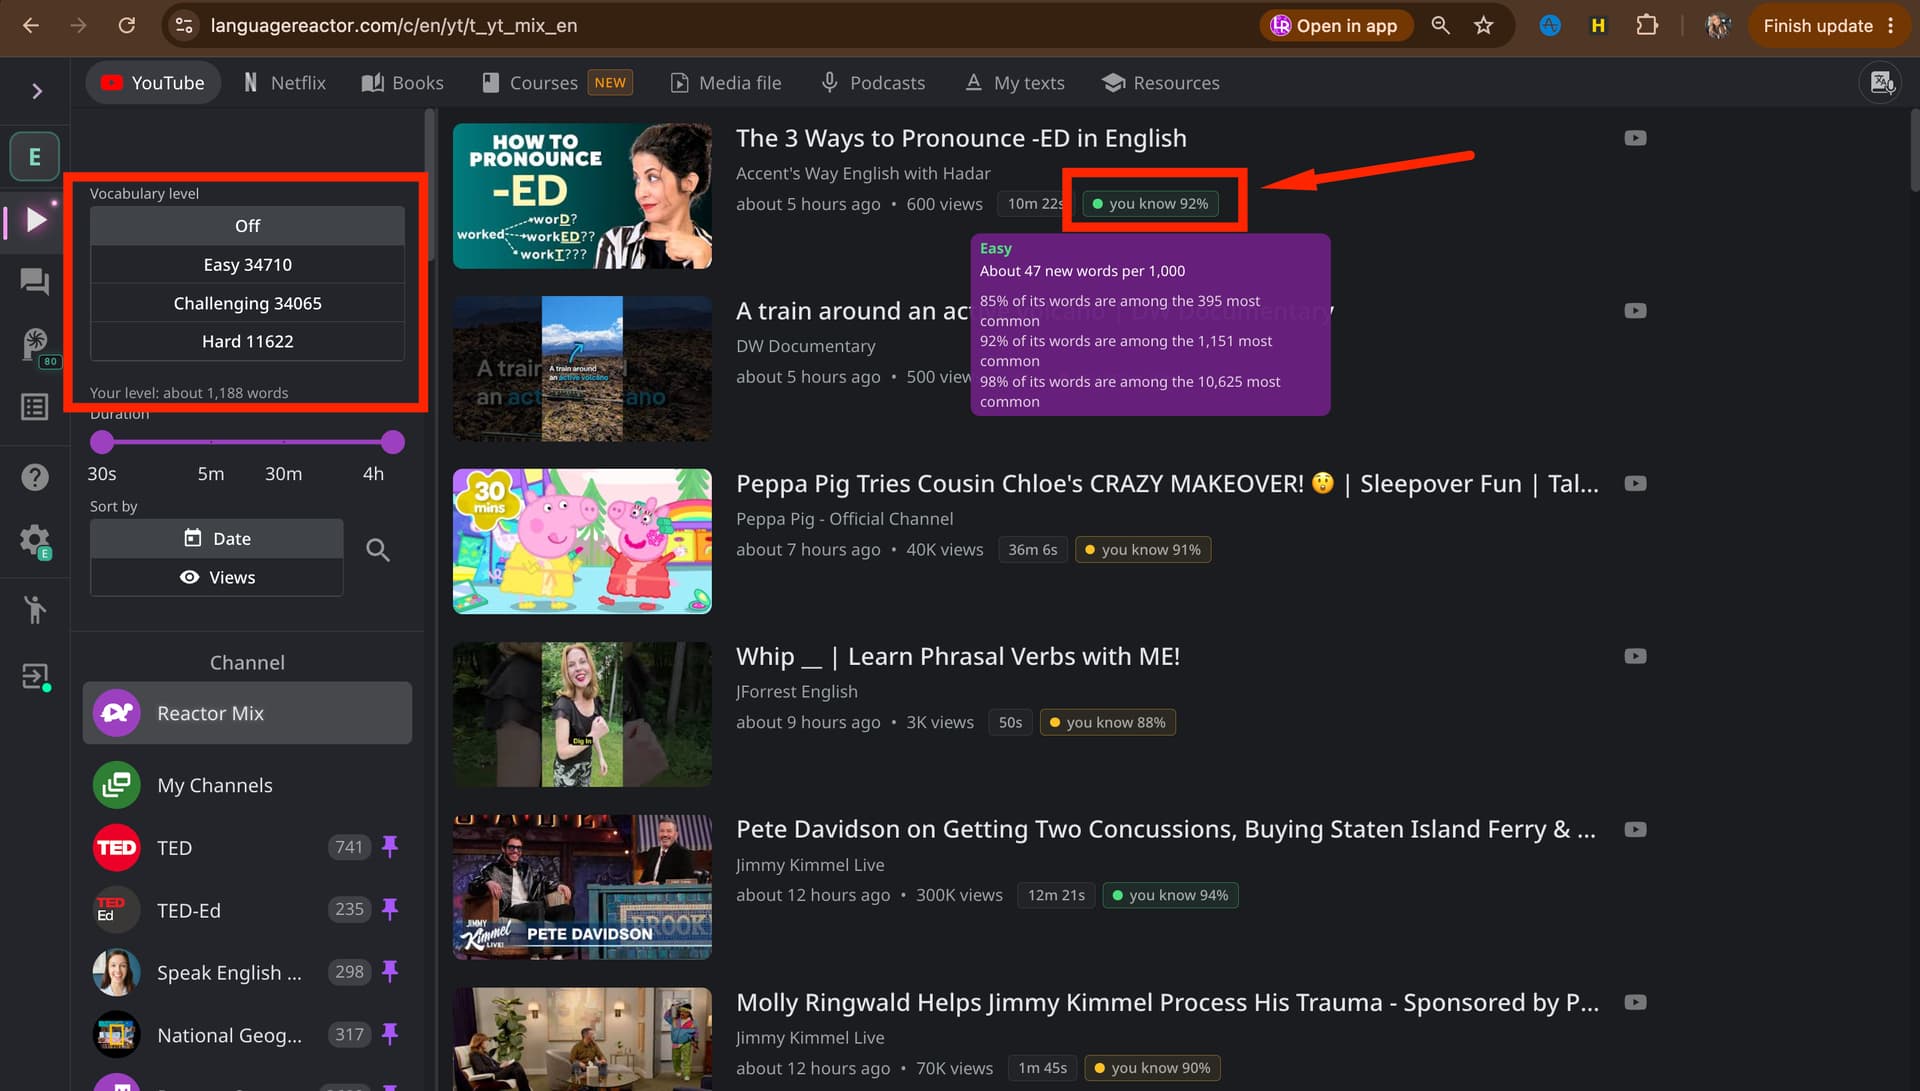Open YouTube icon beside Whip video

pyautogui.click(x=1635, y=656)
